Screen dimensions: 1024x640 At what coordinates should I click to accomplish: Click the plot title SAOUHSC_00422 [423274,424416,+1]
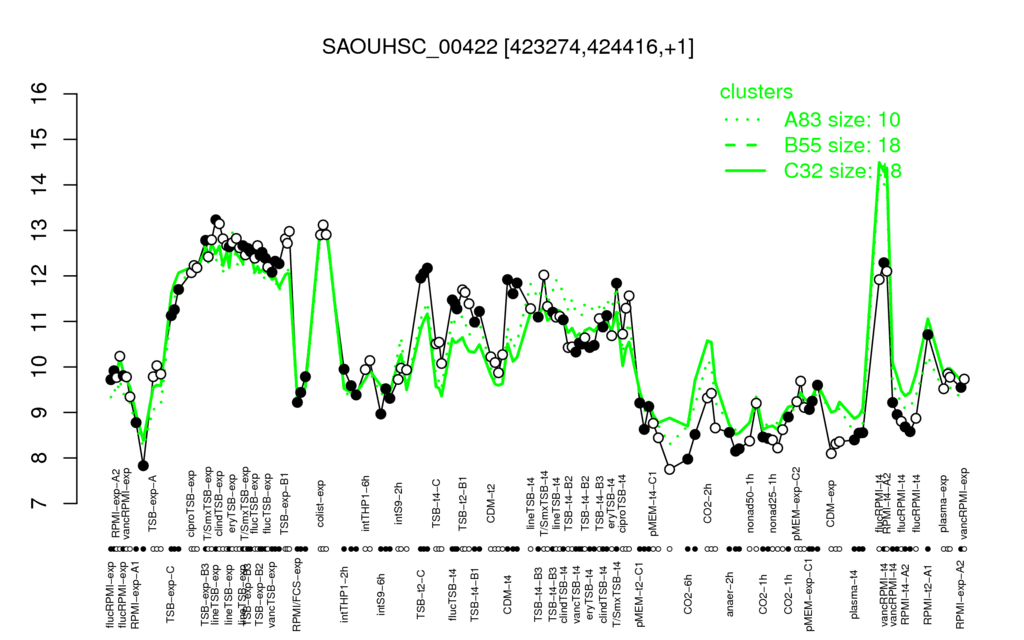click(x=508, y=47)
